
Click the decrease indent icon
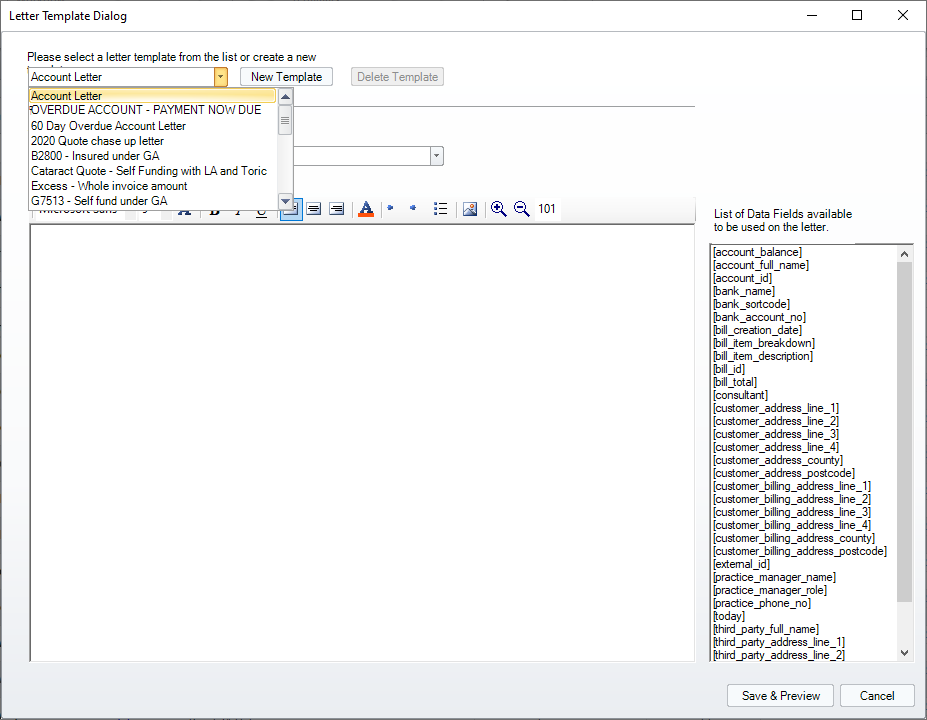(x=391, y=209)
